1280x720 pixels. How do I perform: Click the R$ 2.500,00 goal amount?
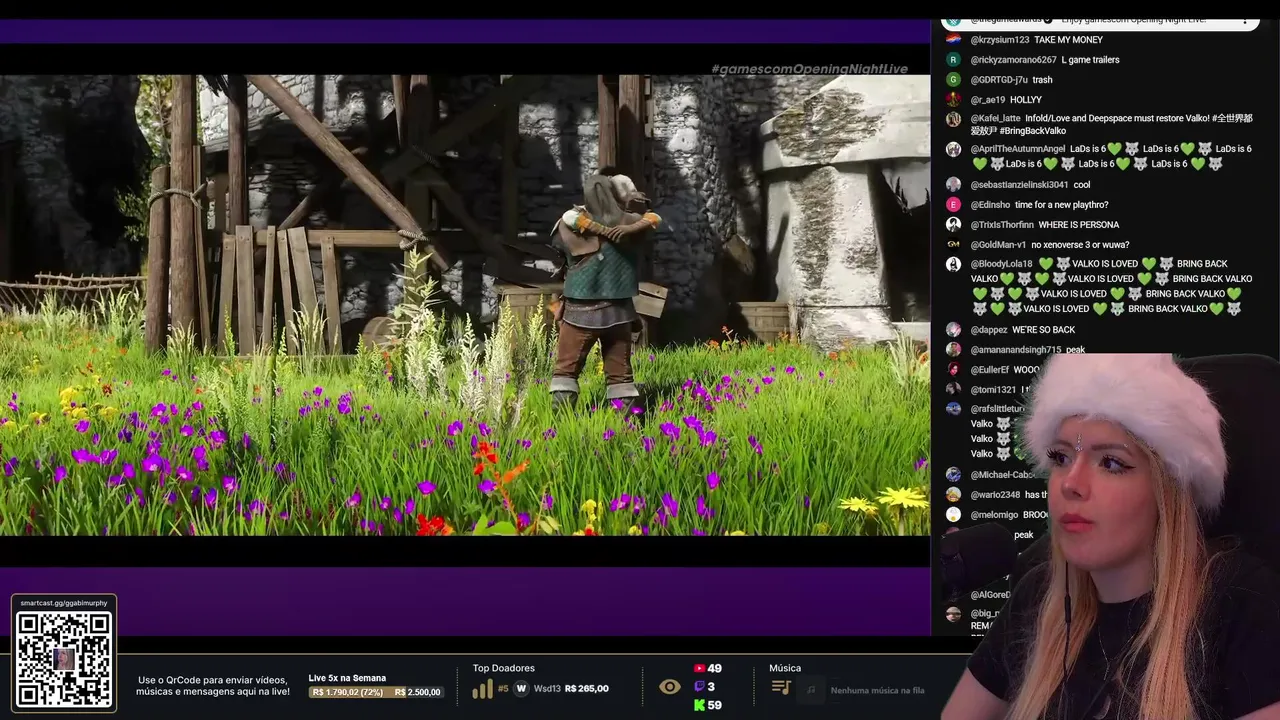point(418,692)
